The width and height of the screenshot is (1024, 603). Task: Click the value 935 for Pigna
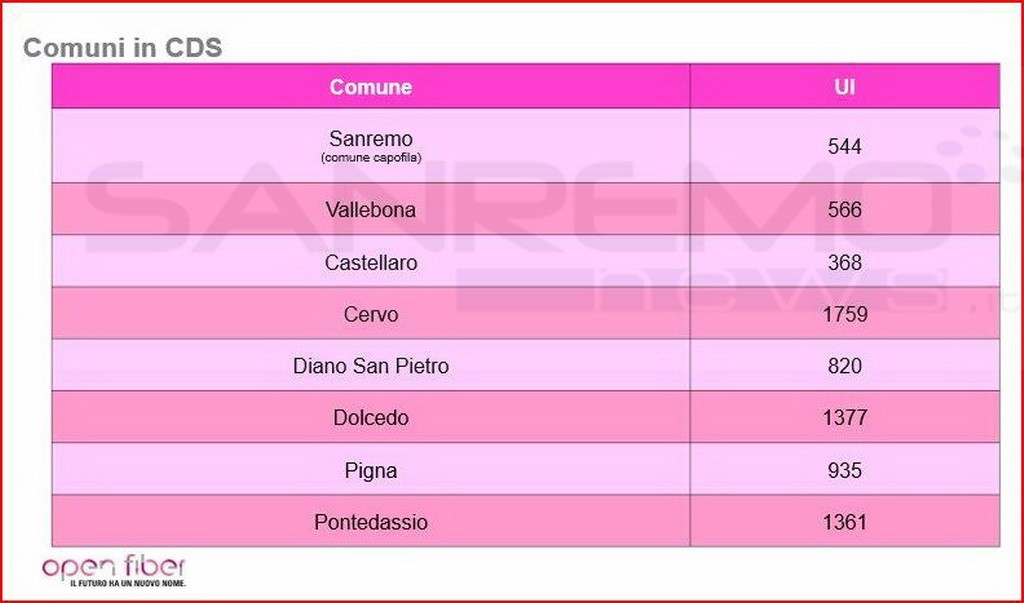[x=844, y=470]
